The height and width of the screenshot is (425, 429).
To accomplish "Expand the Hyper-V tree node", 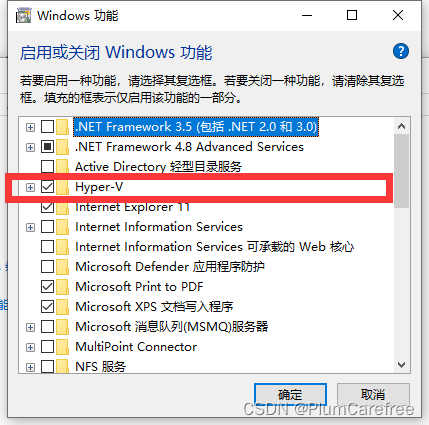I will (30, 187).
